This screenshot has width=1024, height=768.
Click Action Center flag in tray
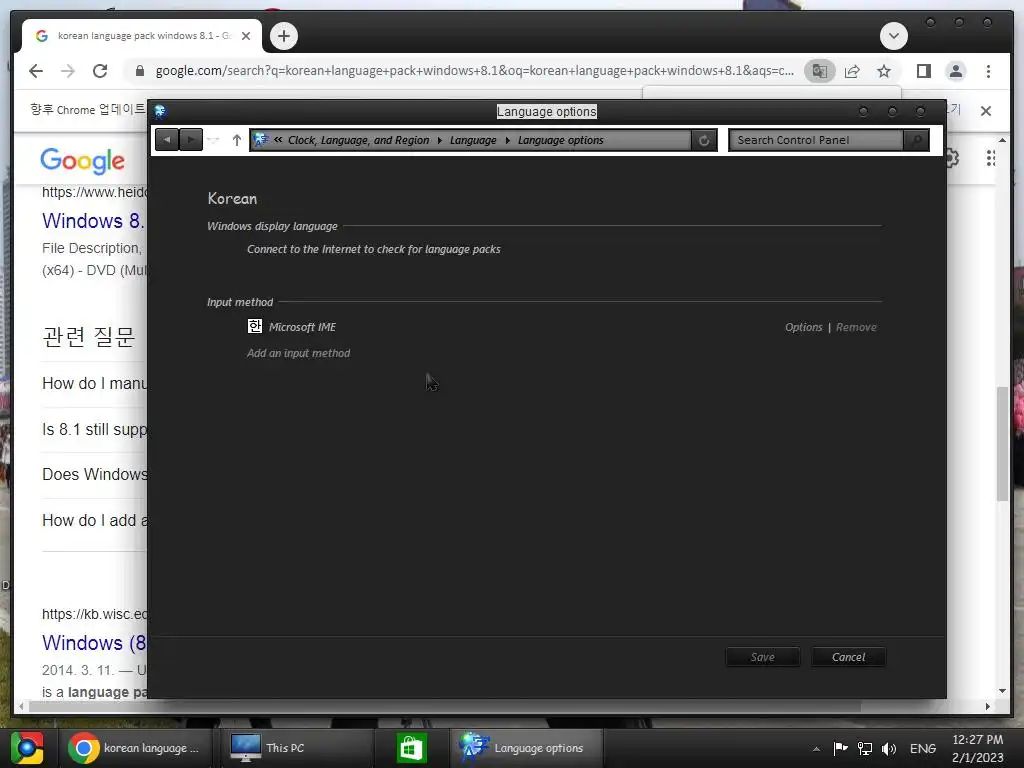[840, 748]
